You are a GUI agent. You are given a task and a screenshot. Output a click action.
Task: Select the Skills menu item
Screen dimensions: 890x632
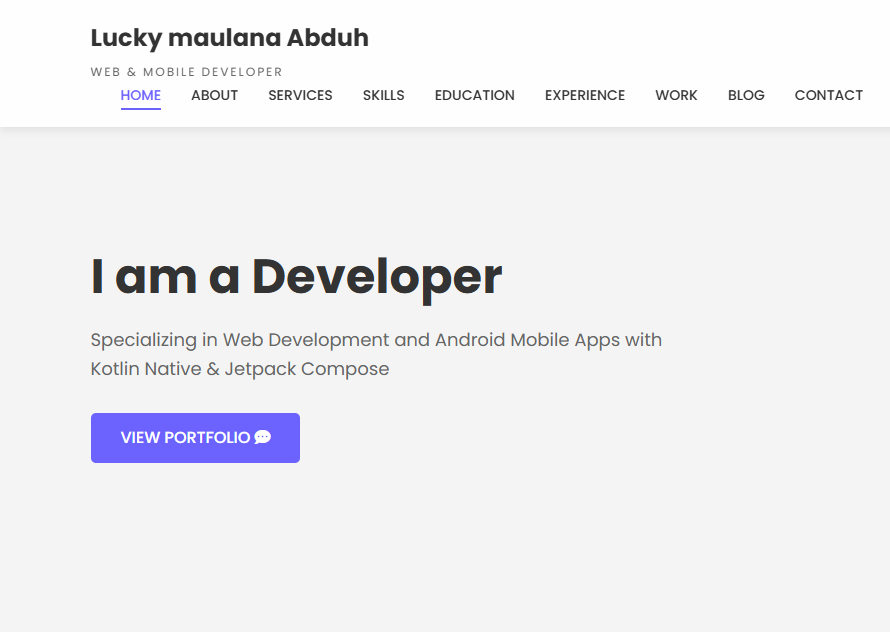click(383, 95)
